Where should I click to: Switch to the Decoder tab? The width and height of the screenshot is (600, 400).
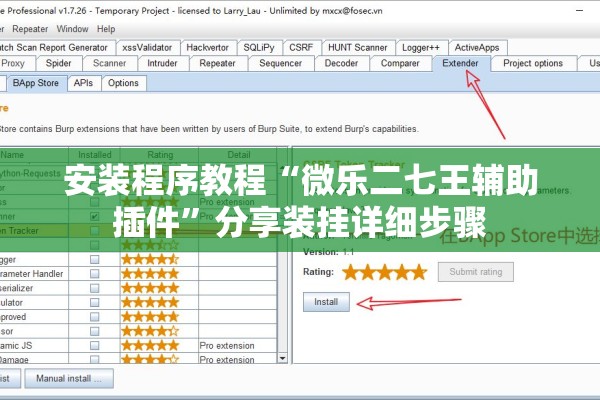point(341,63)
